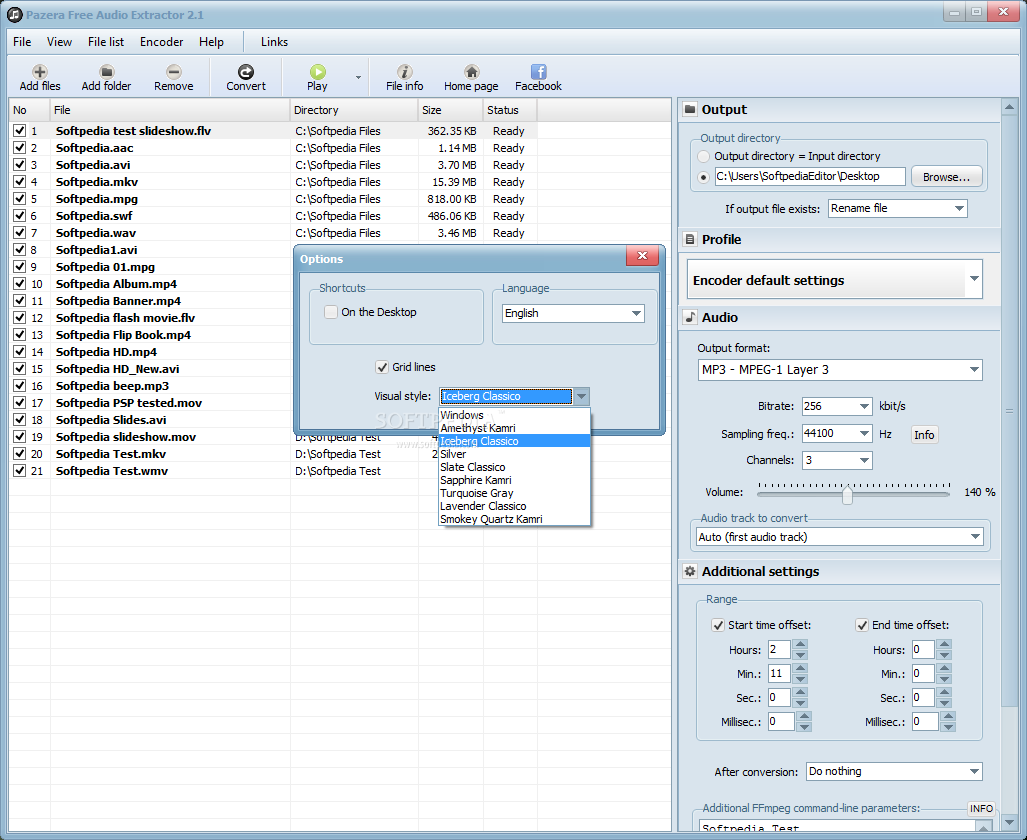Image resolution: width=1027 pixels, height=840 pixels.
Task: Open the Channels dropdown
Action: pyautogui.click(x=837, y=460)
